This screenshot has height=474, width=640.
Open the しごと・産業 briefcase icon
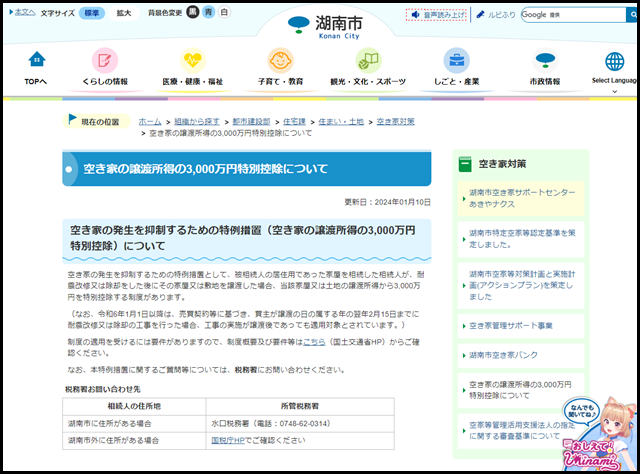(x=456, y=60)
